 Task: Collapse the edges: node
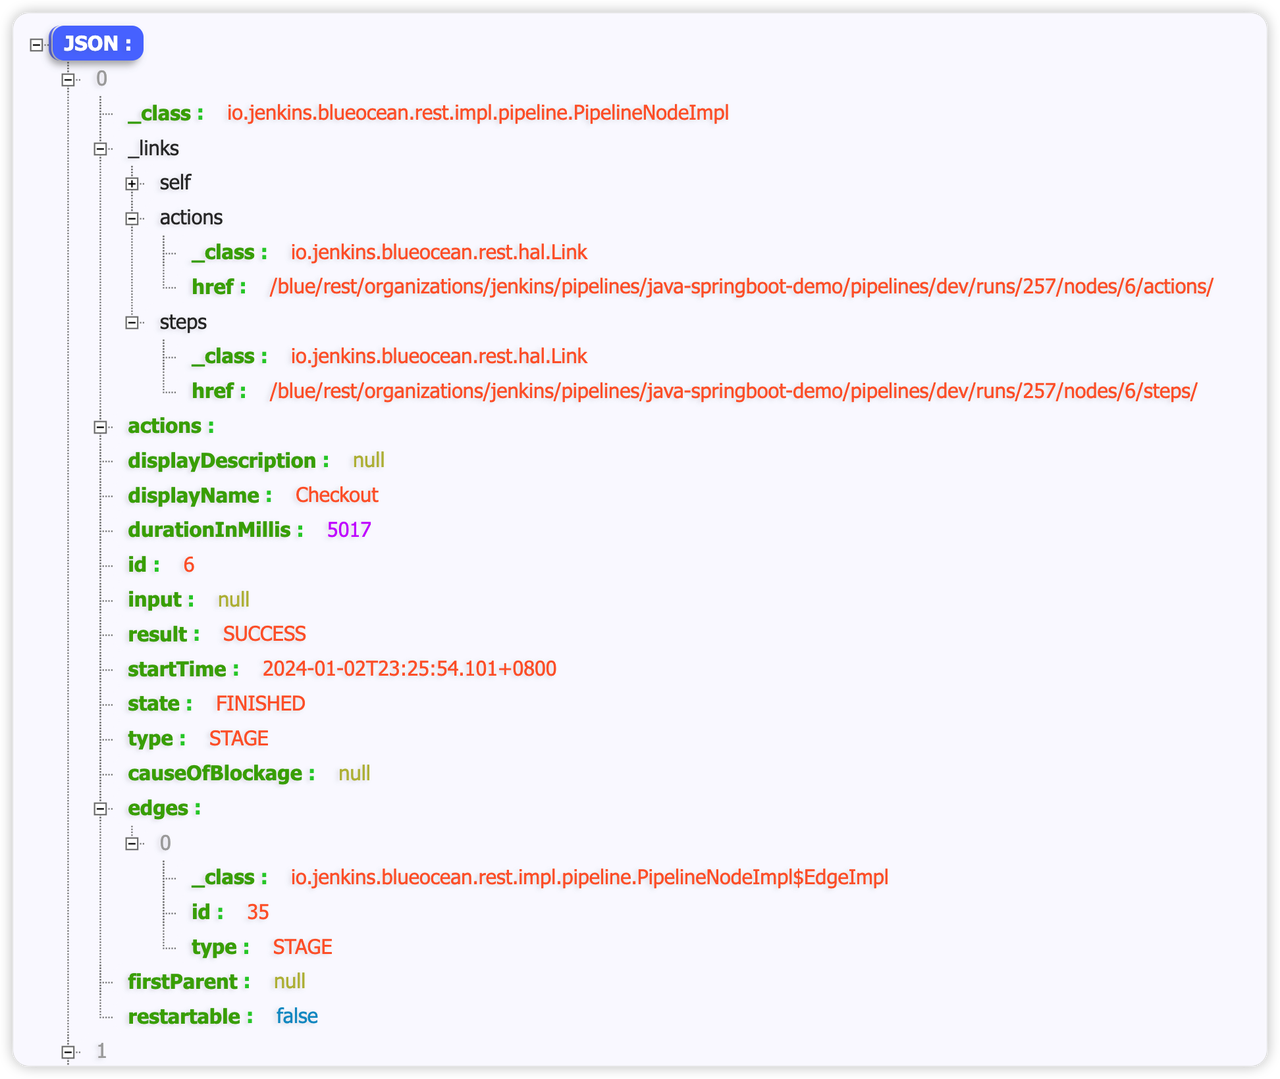click(x=100, y=809)
